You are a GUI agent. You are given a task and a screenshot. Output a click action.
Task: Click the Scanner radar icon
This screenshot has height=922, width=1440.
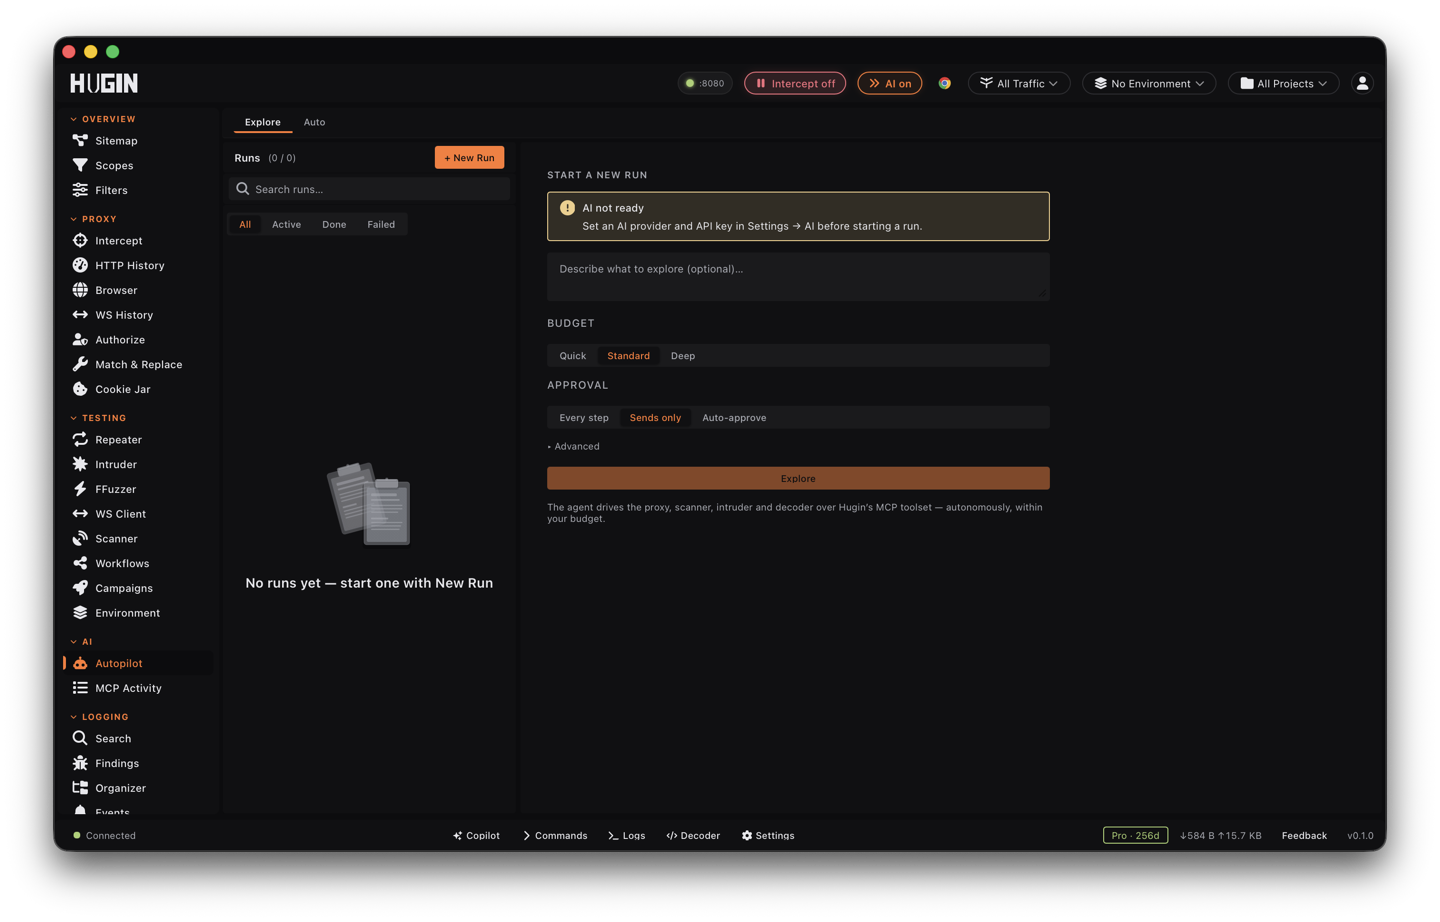[x=80, y=538]
